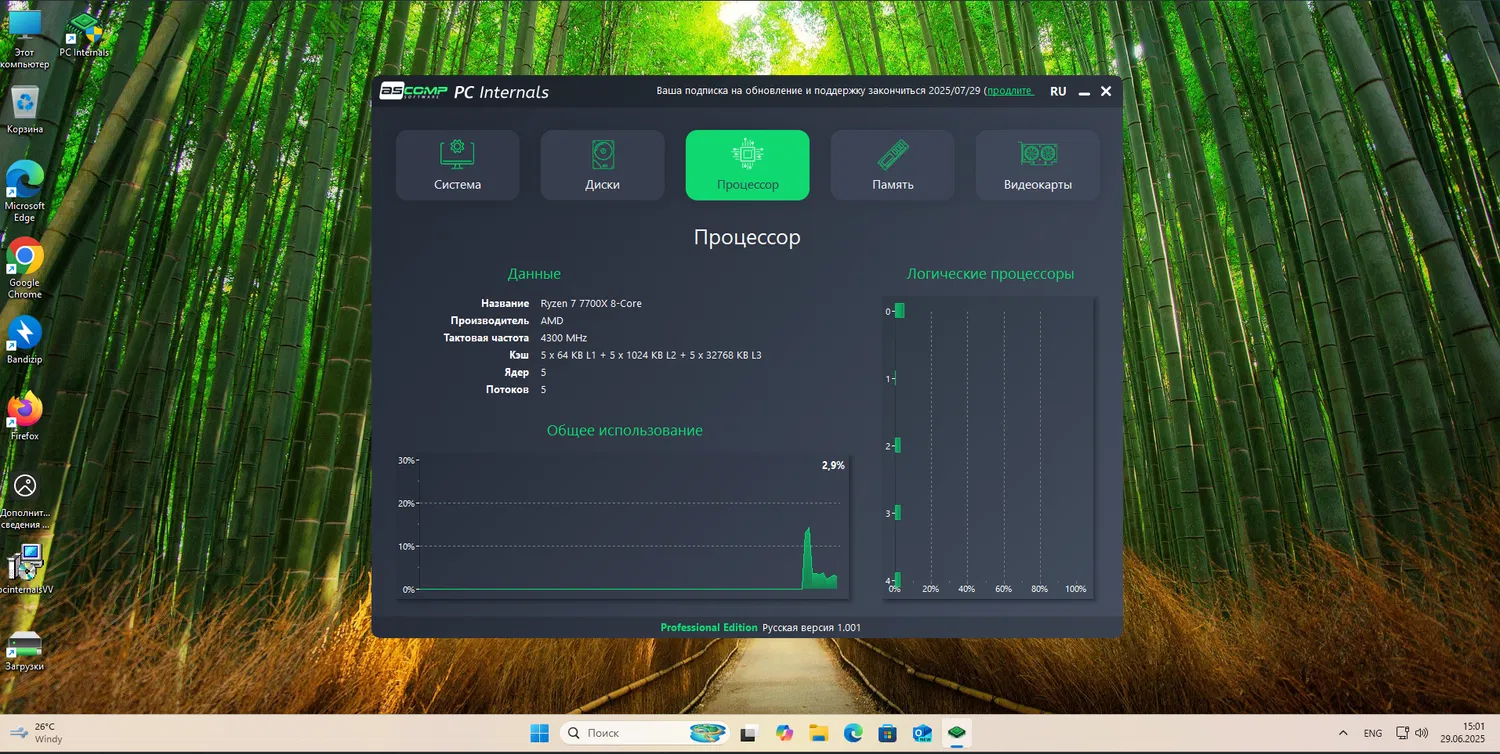The height and width of the screenshot is (754, 1500).
Task: Click the Кэш label
Action: pyautogui.click(x=519, y=355)
